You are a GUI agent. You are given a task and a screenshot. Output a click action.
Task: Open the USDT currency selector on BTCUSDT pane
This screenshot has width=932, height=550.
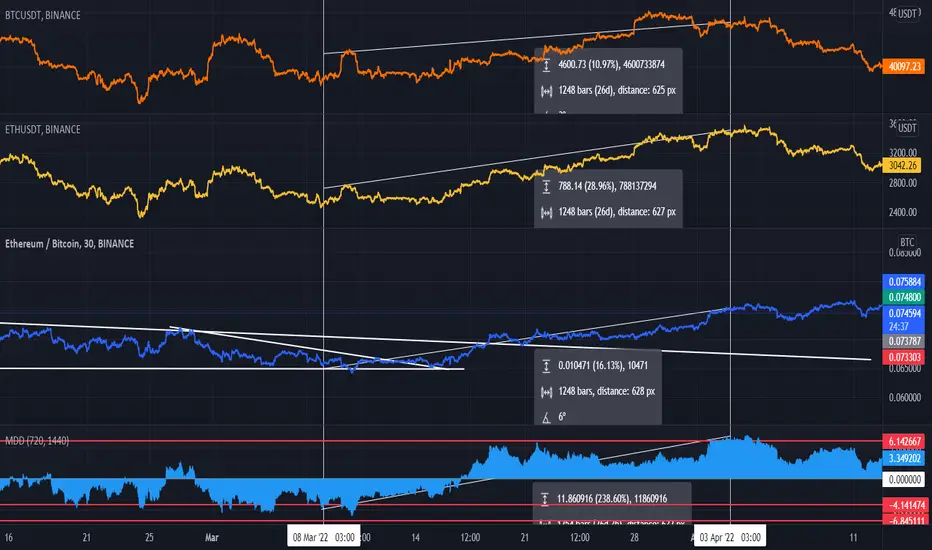[x=907, y=13]
